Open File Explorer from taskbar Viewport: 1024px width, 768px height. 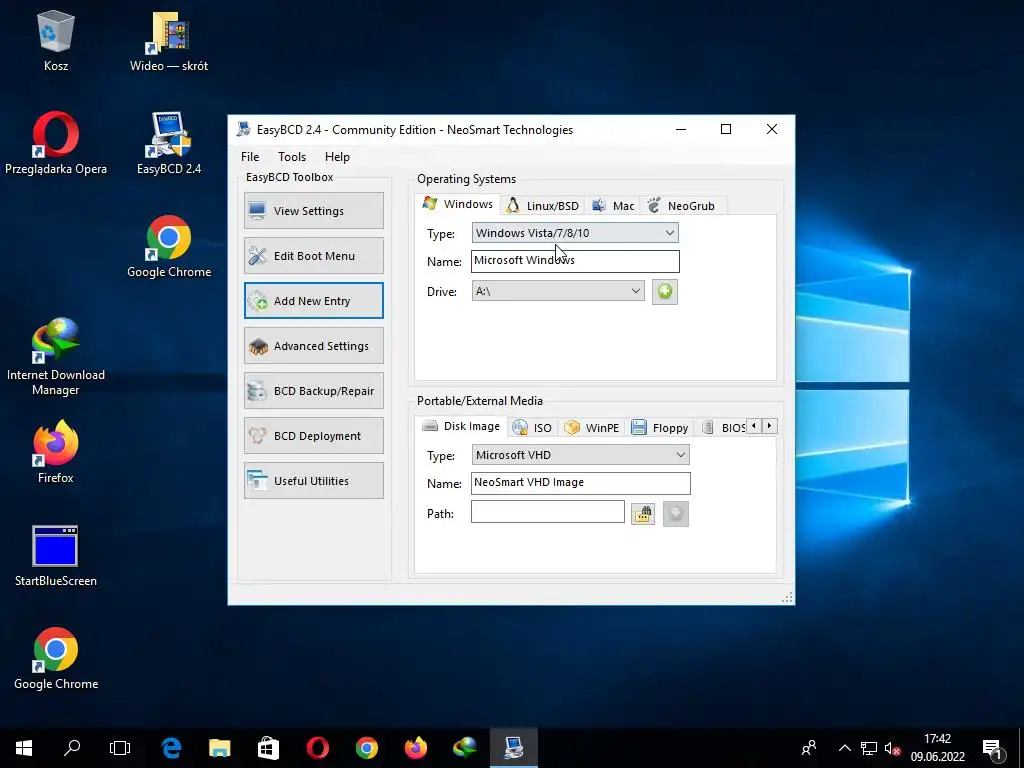219,748
